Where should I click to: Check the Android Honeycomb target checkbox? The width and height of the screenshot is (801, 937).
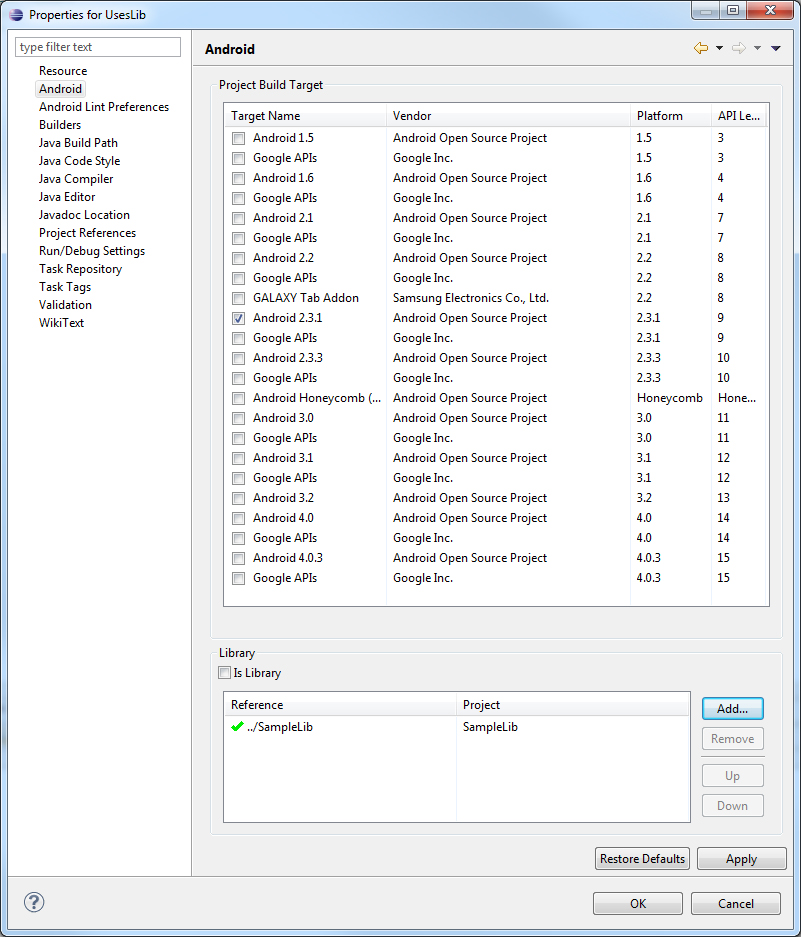click(239, 398)
